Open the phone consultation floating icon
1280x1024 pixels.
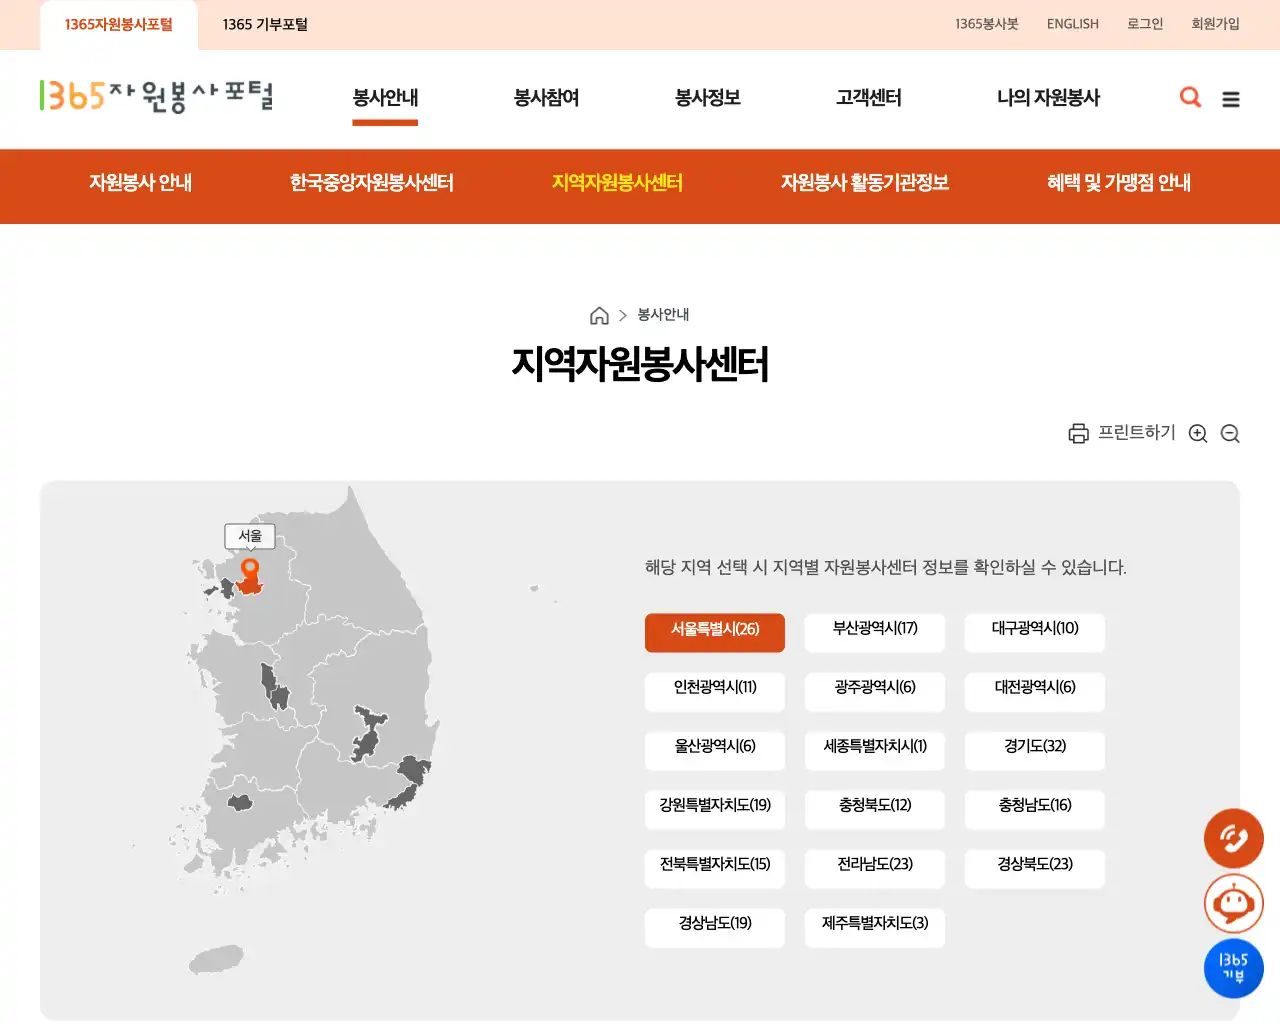click(x=1233, y=838)
